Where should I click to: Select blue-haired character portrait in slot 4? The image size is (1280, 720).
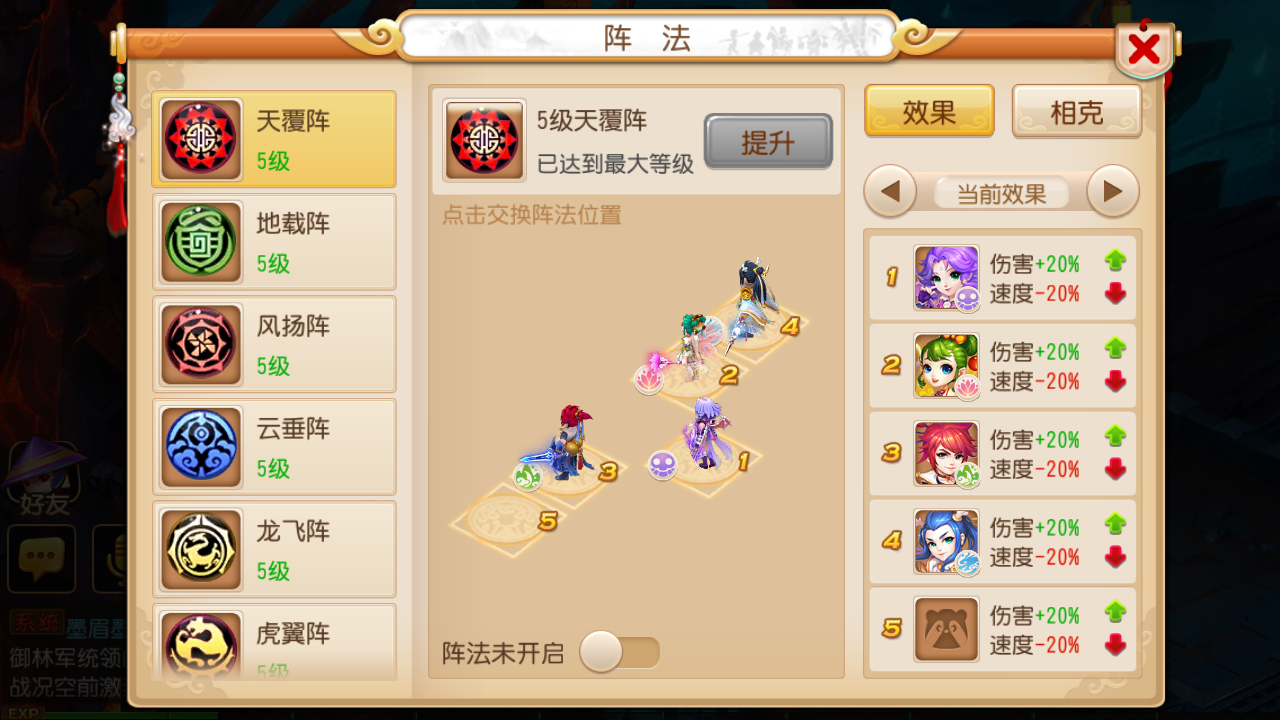pyautogui.click(x=946, y=542)
